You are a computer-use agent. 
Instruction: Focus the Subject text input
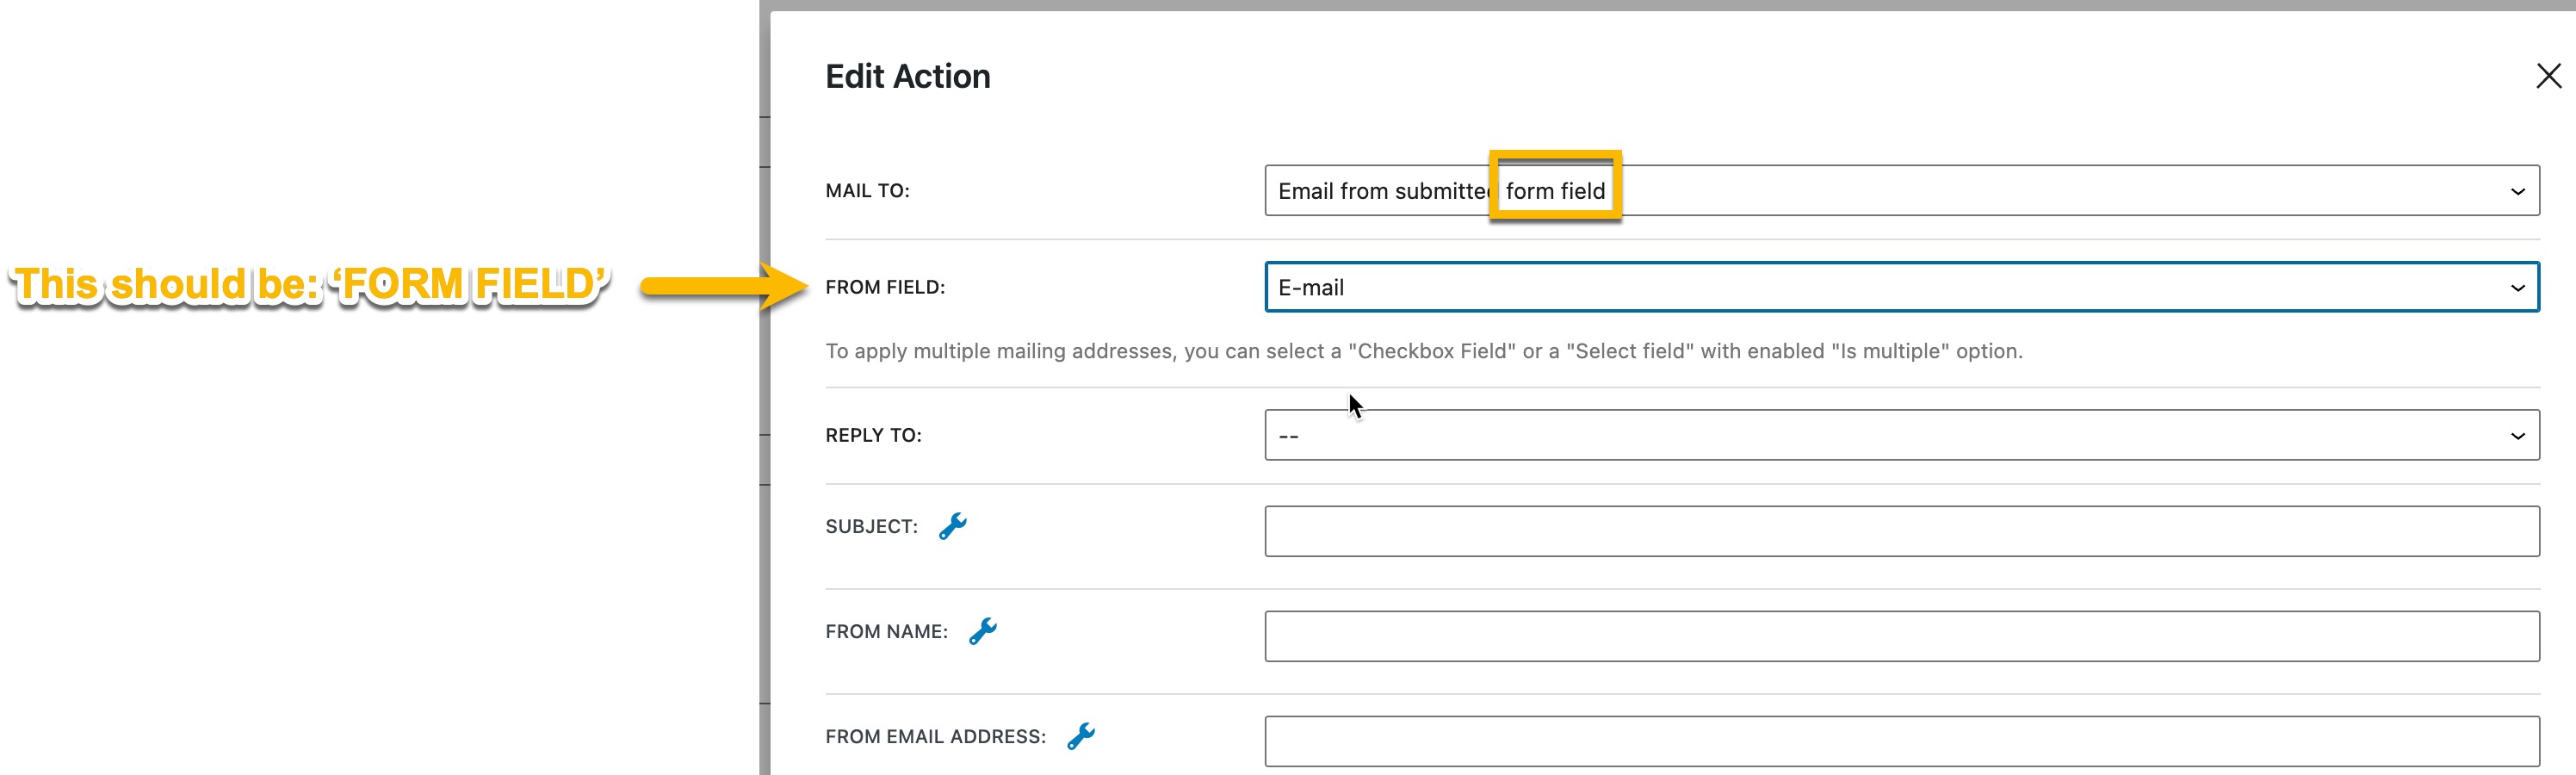(x=1901, y=531)
